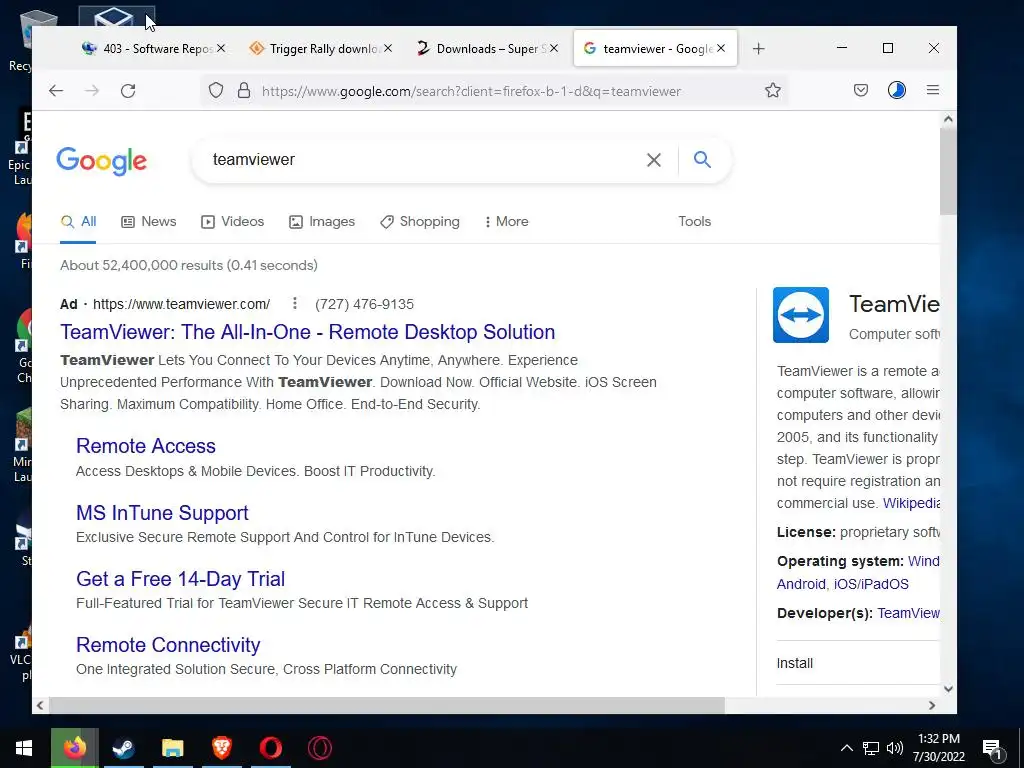Open Get a Free 14-Day Trial link
The image size is (1024, 768).
(180, 579)
